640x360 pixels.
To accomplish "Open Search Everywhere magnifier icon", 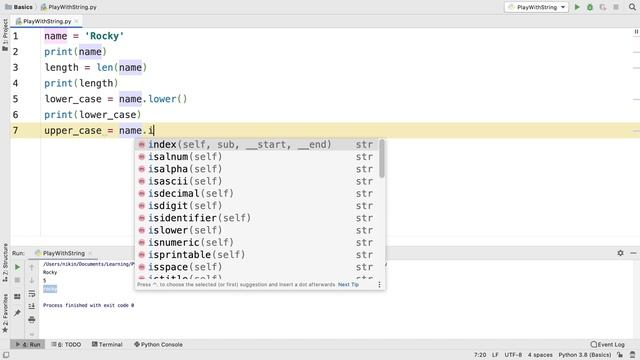I will [632, 7].
